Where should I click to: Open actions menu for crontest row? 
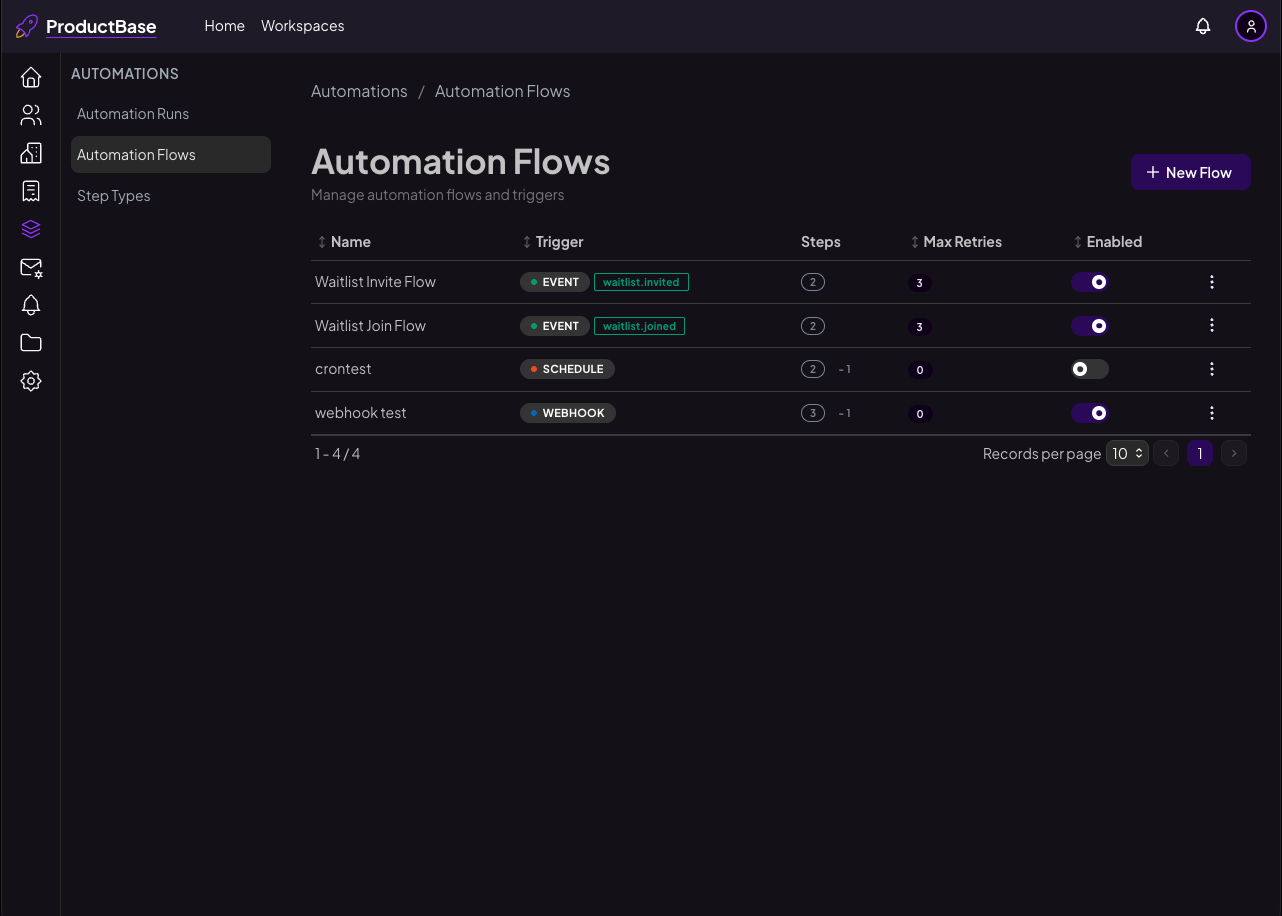(1212, 369)
